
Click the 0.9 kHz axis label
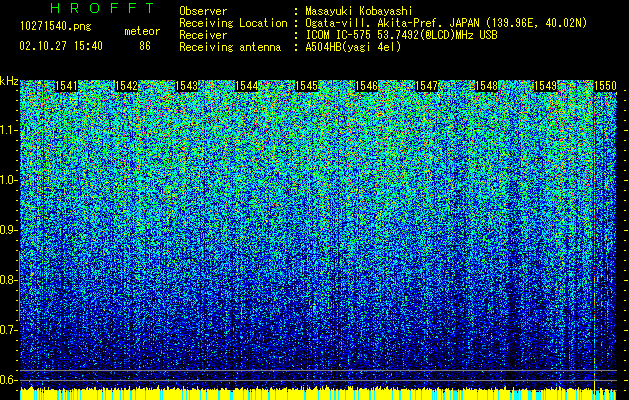pyautogui.click(x=9, y=230)
